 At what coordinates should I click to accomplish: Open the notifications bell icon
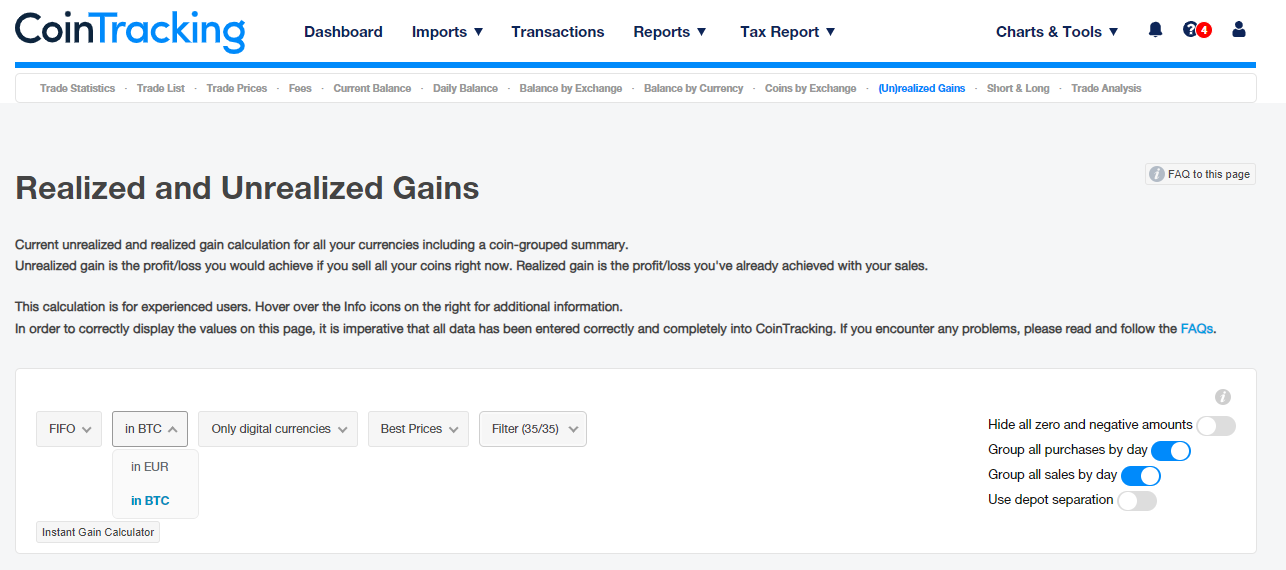(x=1156, y=30)
